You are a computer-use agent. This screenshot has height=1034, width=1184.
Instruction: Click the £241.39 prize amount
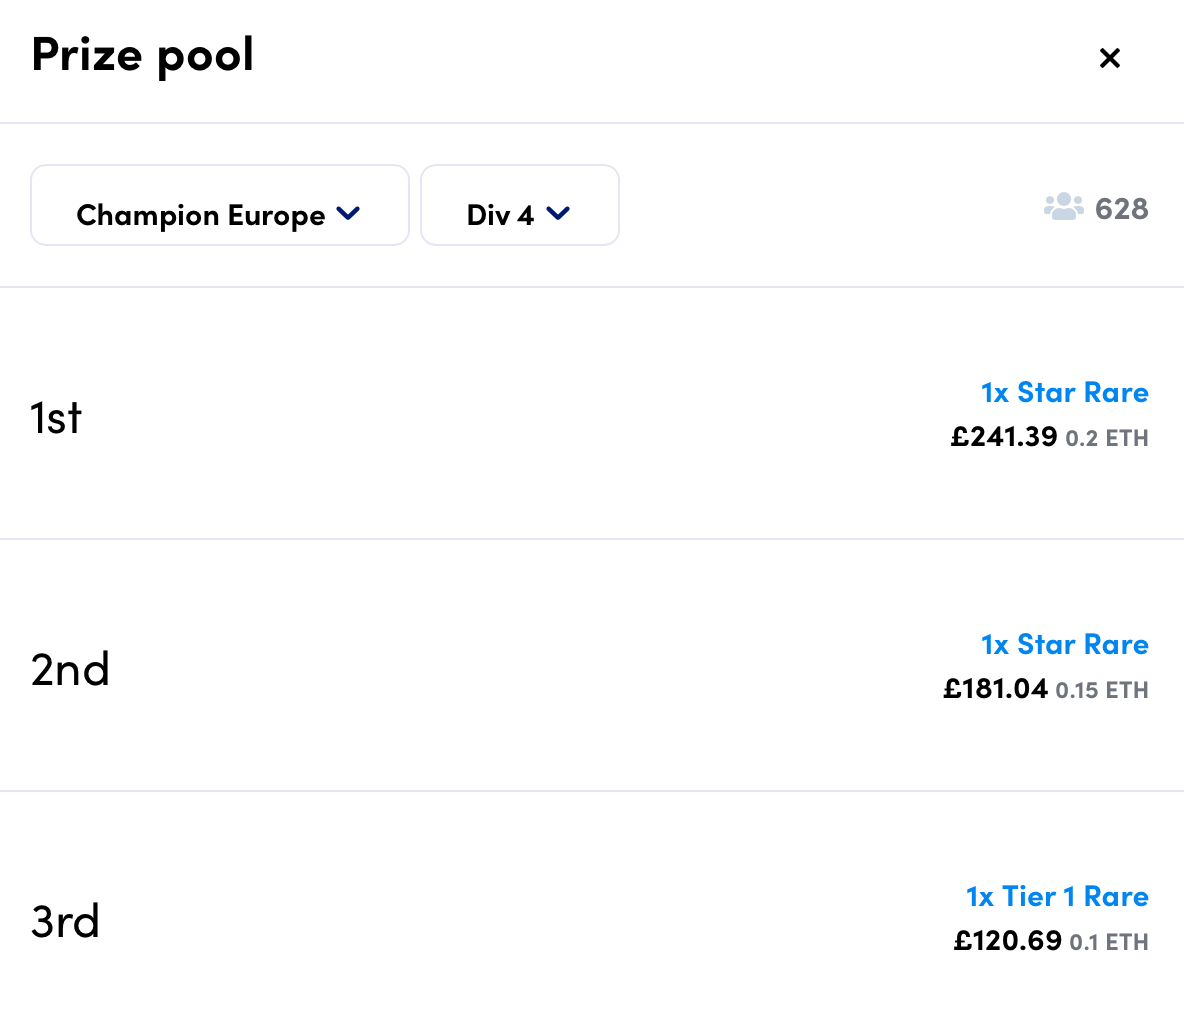1003,437
